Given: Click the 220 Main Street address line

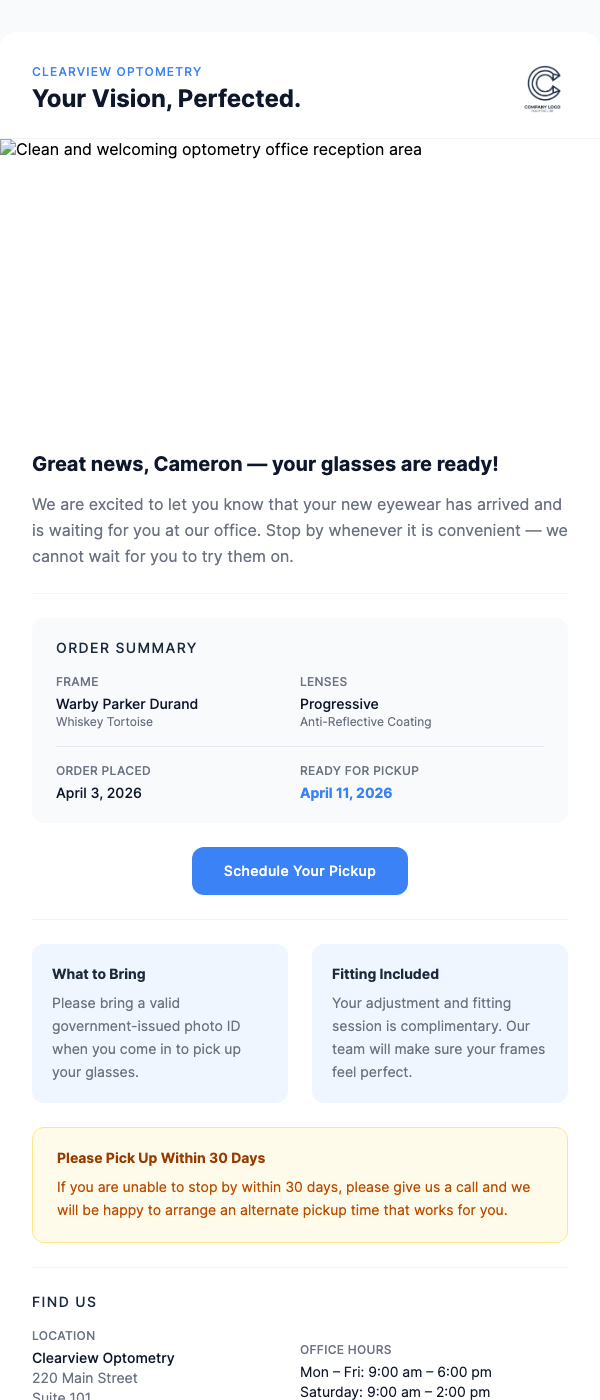Looking at the screenshot, I should [85, 1378].
